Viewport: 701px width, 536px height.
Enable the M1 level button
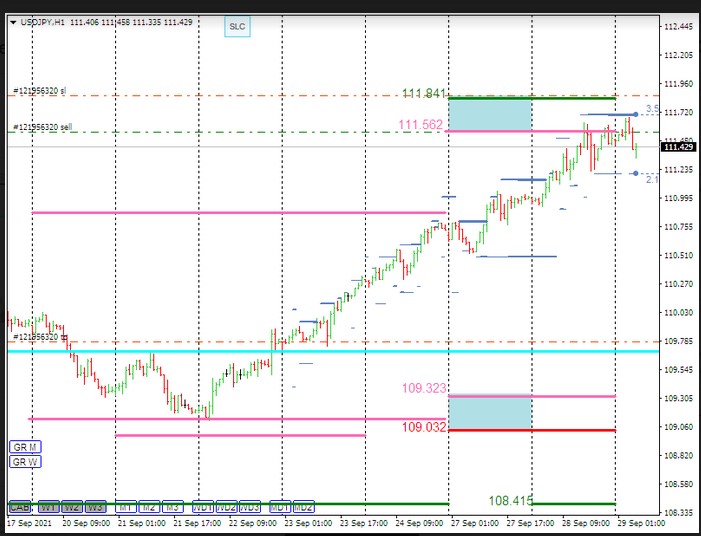(125, 507)
